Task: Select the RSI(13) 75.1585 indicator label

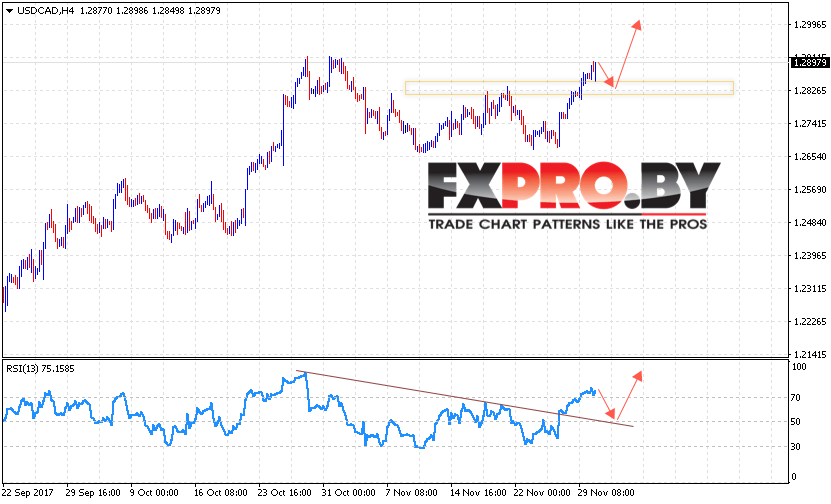Action: (40, 368)
